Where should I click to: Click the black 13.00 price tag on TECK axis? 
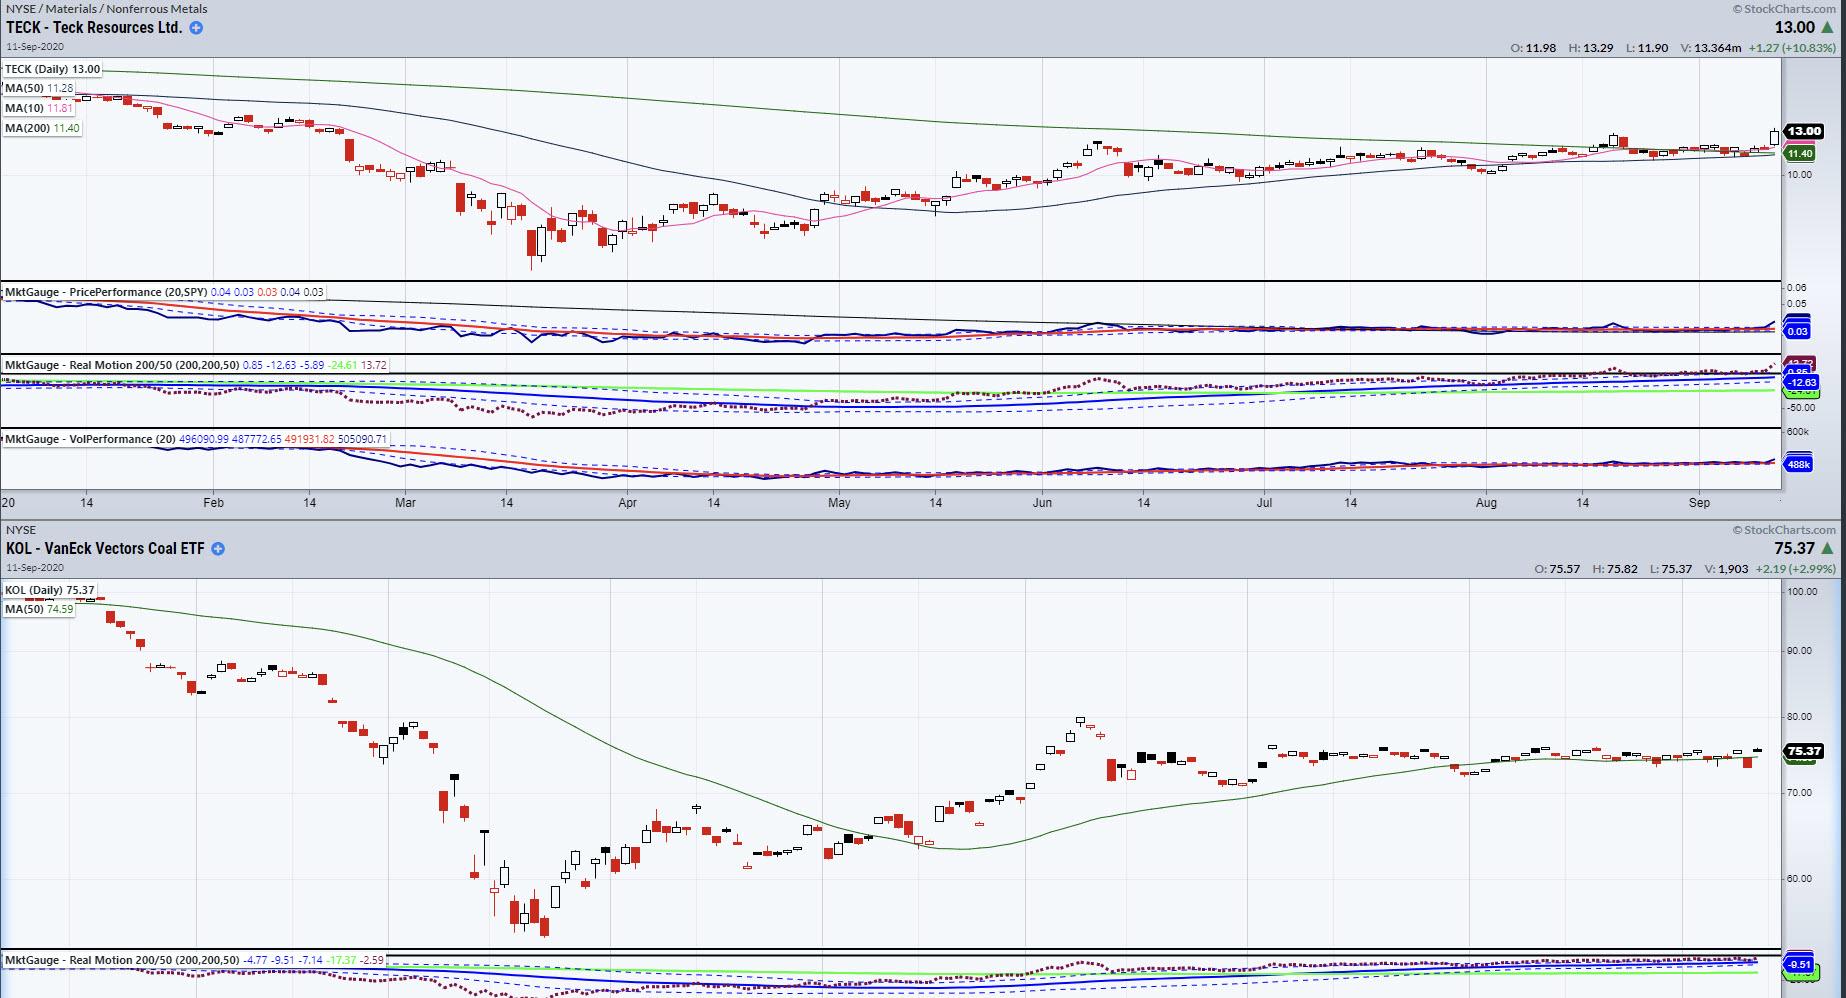(1803, 131)
